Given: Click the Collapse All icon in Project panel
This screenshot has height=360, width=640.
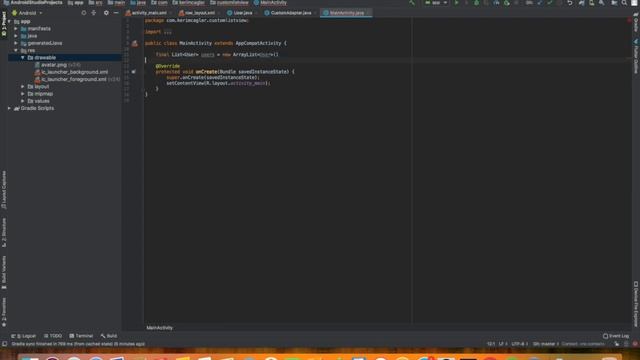Looking at the screenshot, I should pyautogui.click(x=94, y=13).
